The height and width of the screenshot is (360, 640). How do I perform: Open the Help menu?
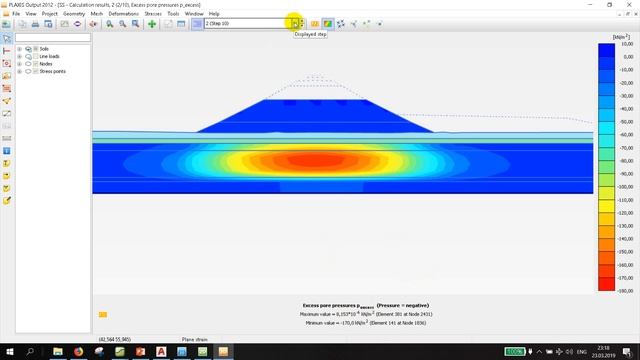click(x=214, y=13)
